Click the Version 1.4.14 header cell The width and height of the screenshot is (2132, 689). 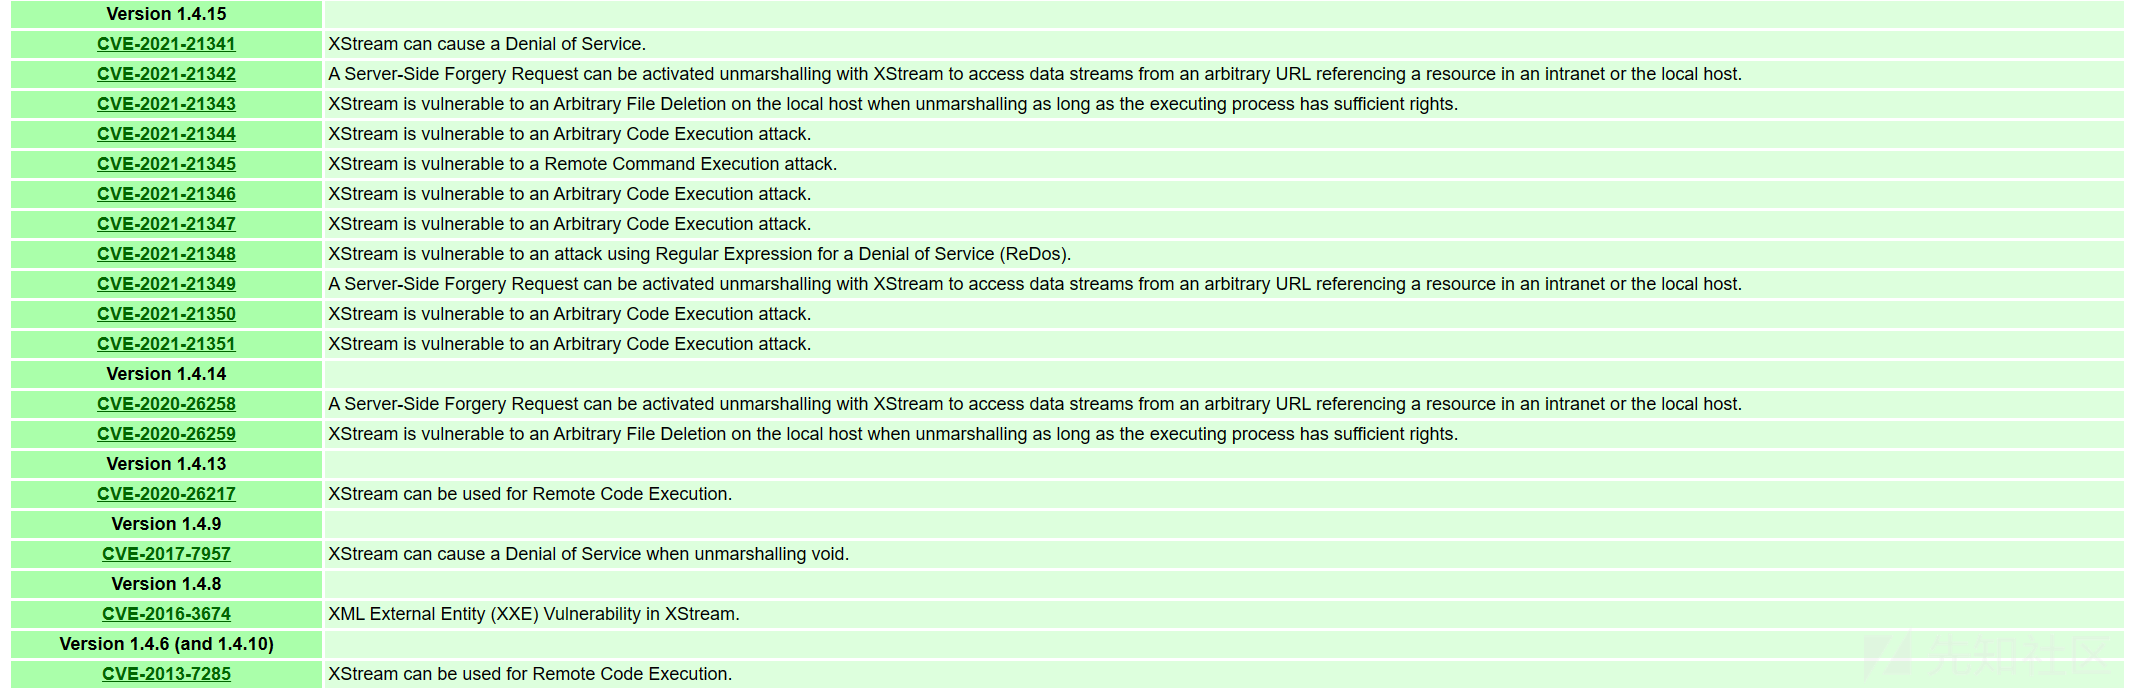click(x=166, y=374)
